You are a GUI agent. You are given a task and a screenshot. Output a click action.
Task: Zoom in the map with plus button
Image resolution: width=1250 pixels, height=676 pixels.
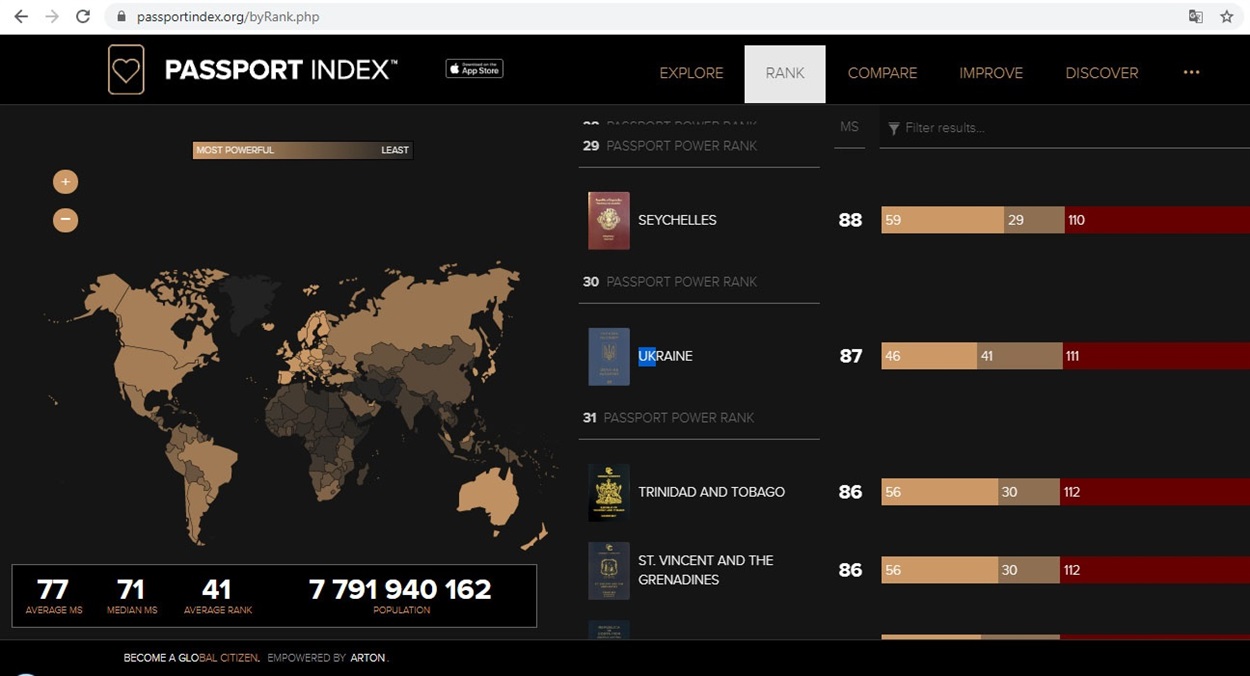click(x=65, y=182)
